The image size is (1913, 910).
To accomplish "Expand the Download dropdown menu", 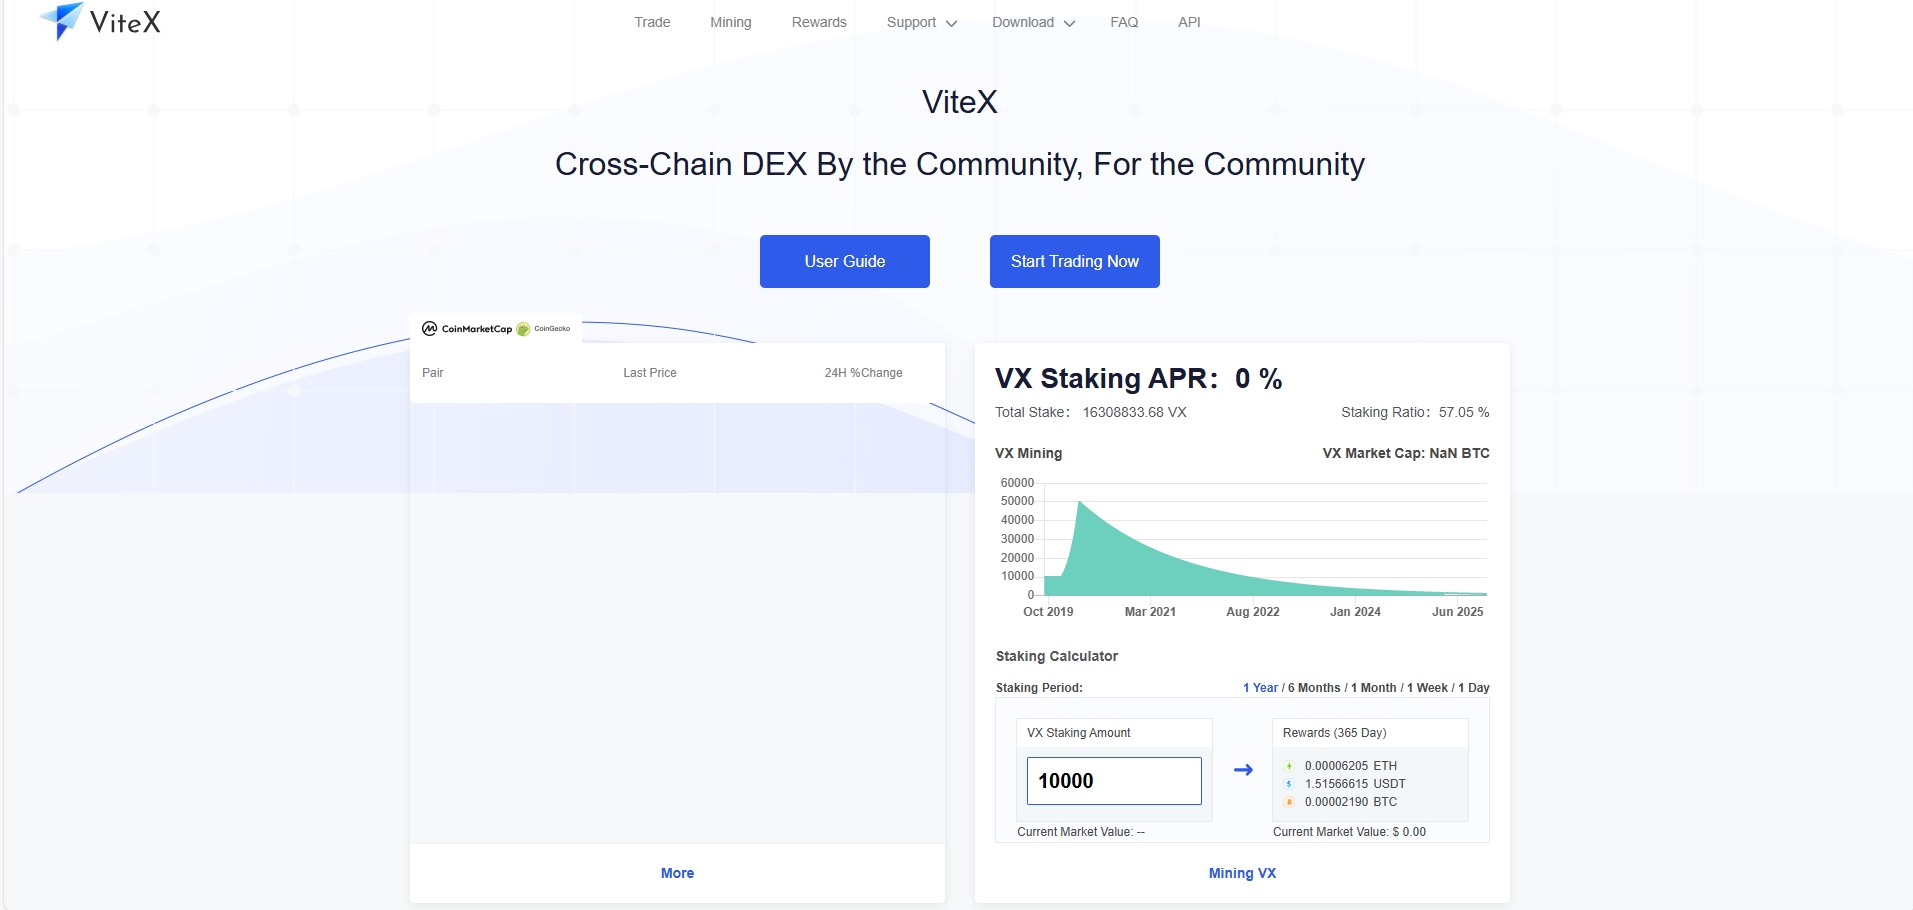I will point(1033,22).
